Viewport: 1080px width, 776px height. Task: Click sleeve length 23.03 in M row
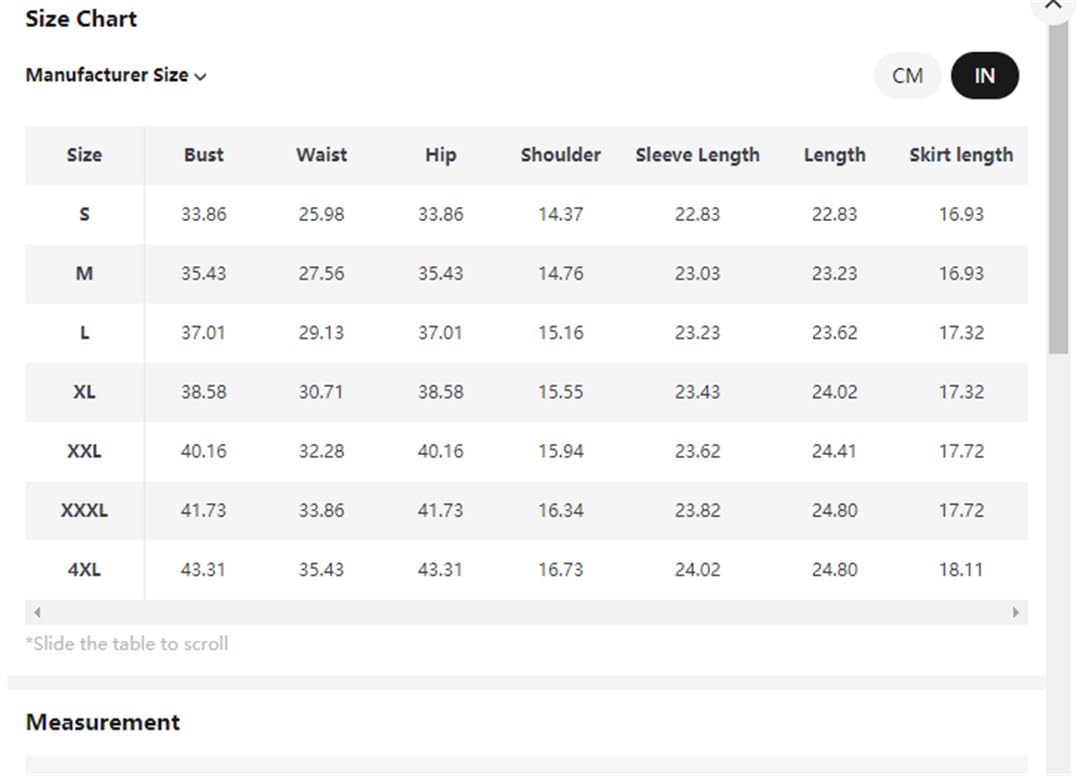[x=698, y=273]
